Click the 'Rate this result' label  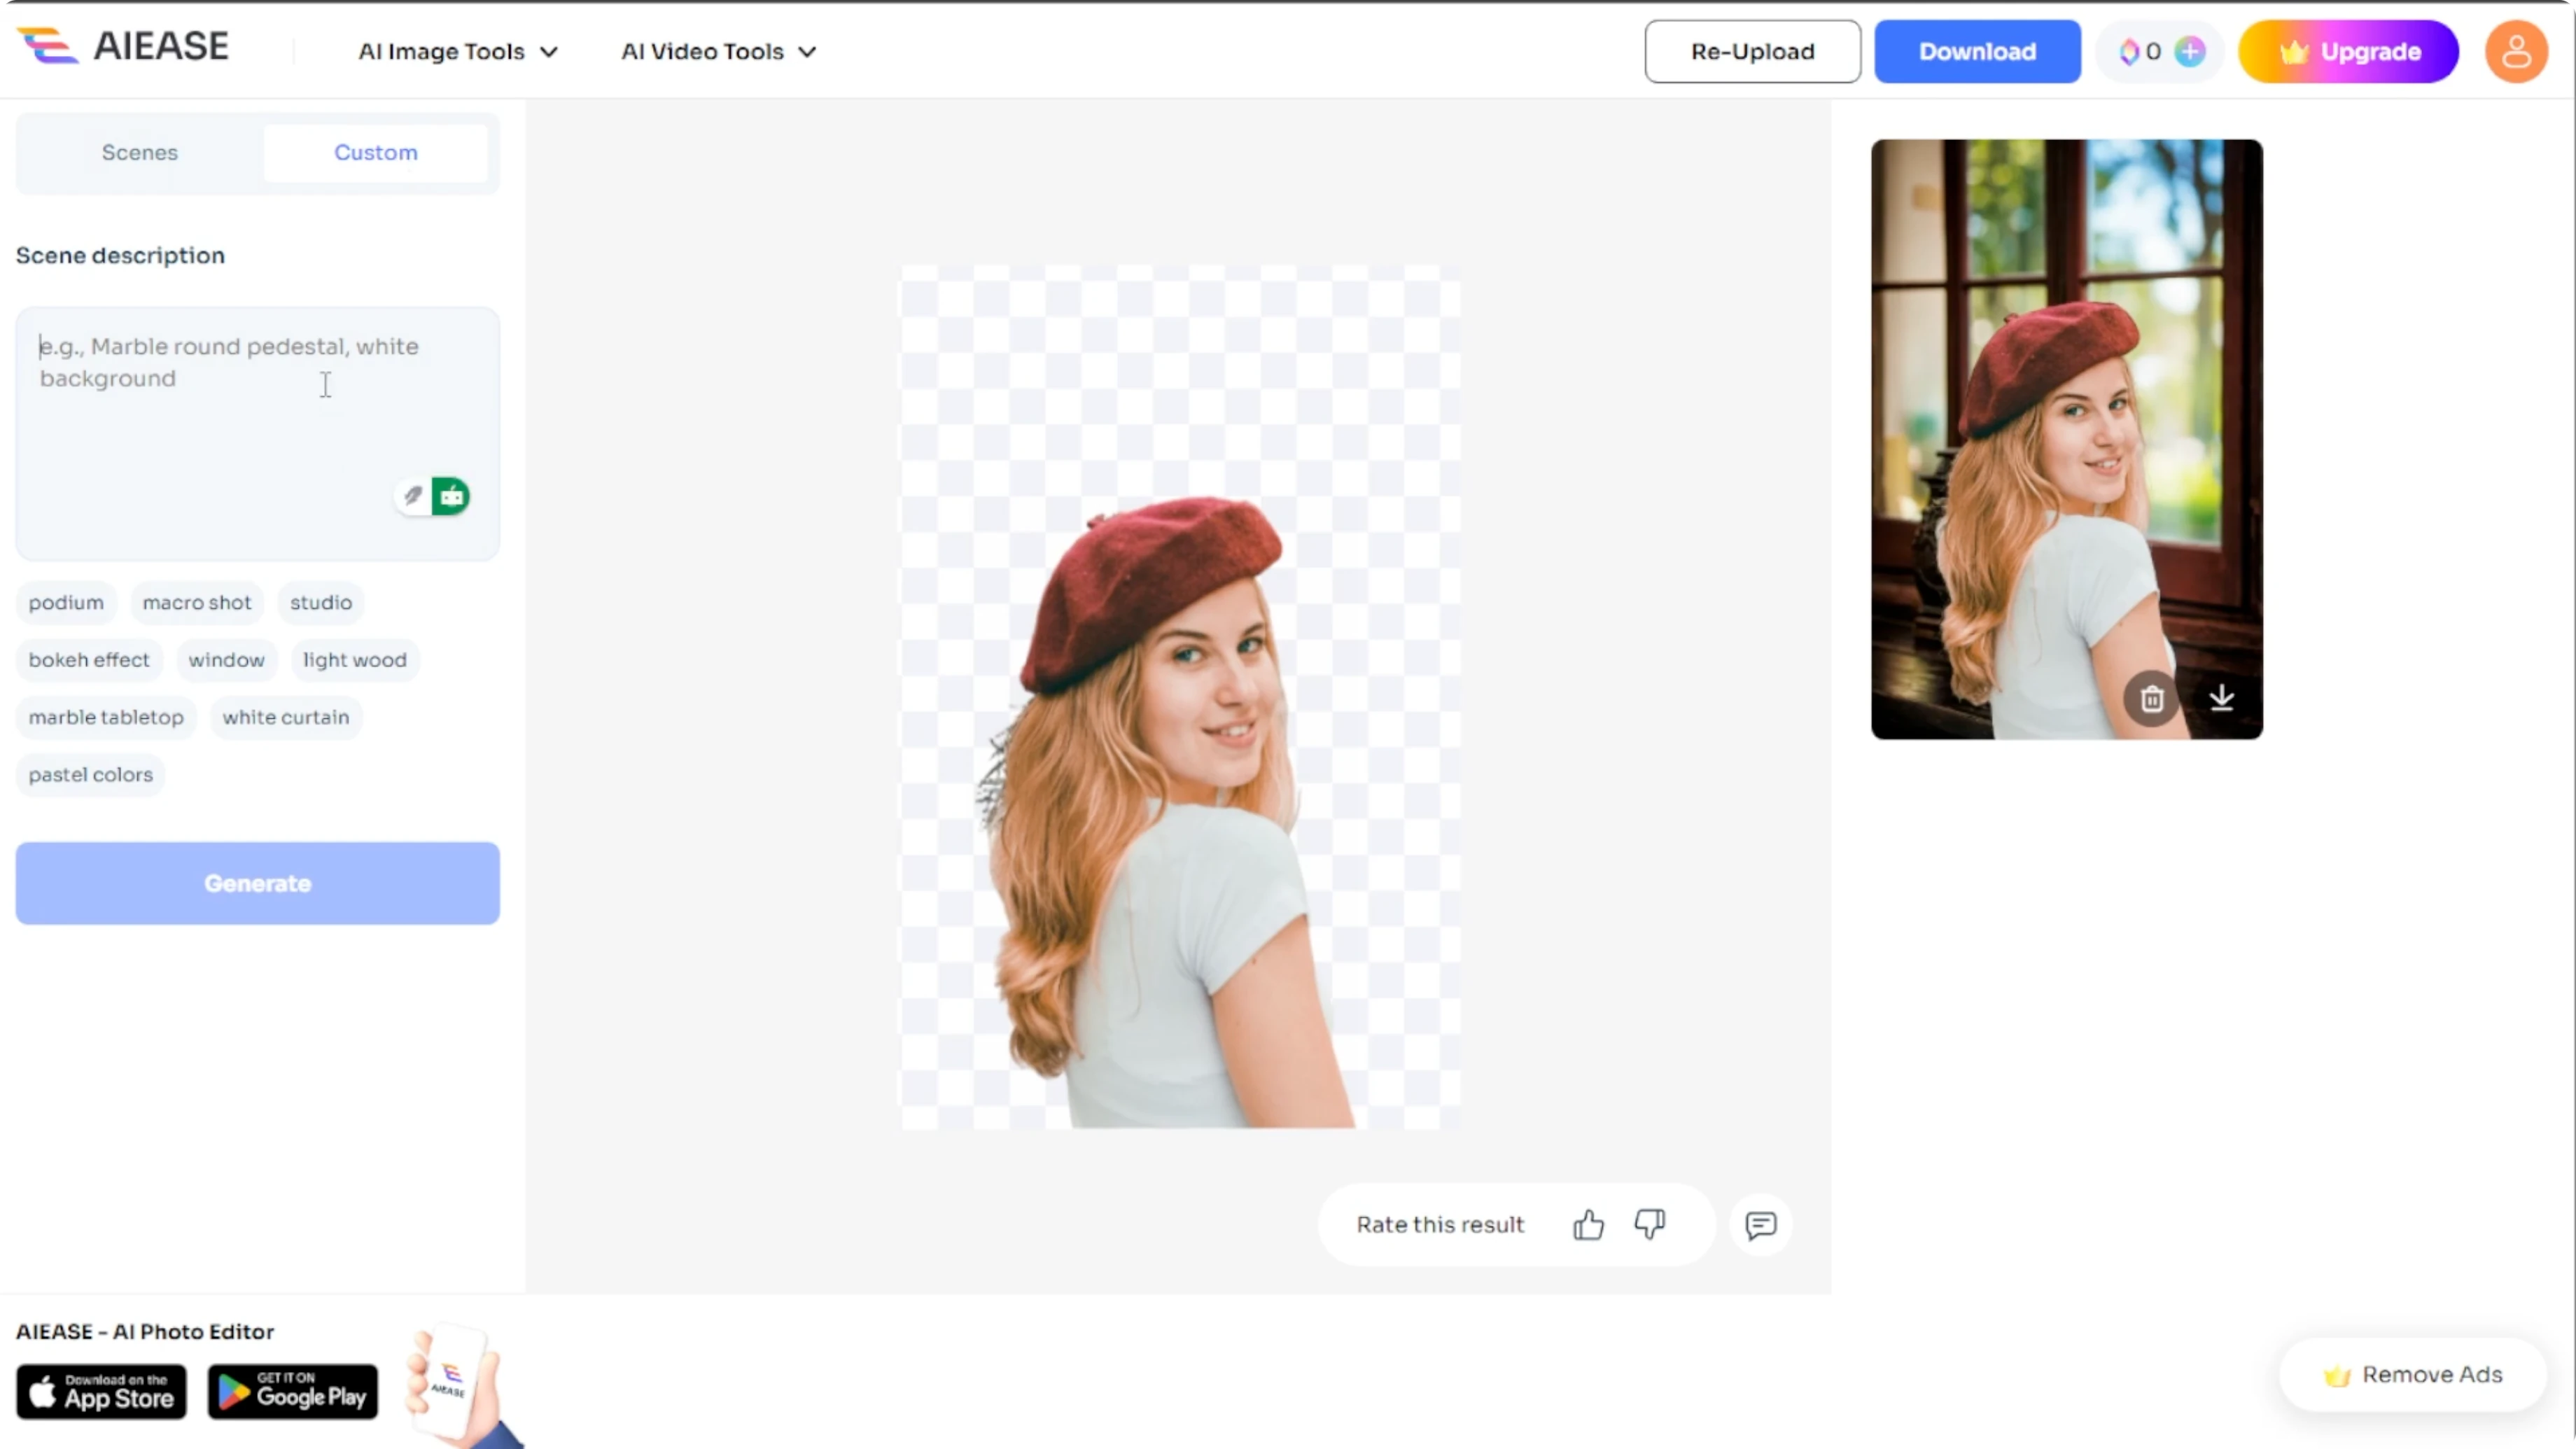point(1440,1225)
